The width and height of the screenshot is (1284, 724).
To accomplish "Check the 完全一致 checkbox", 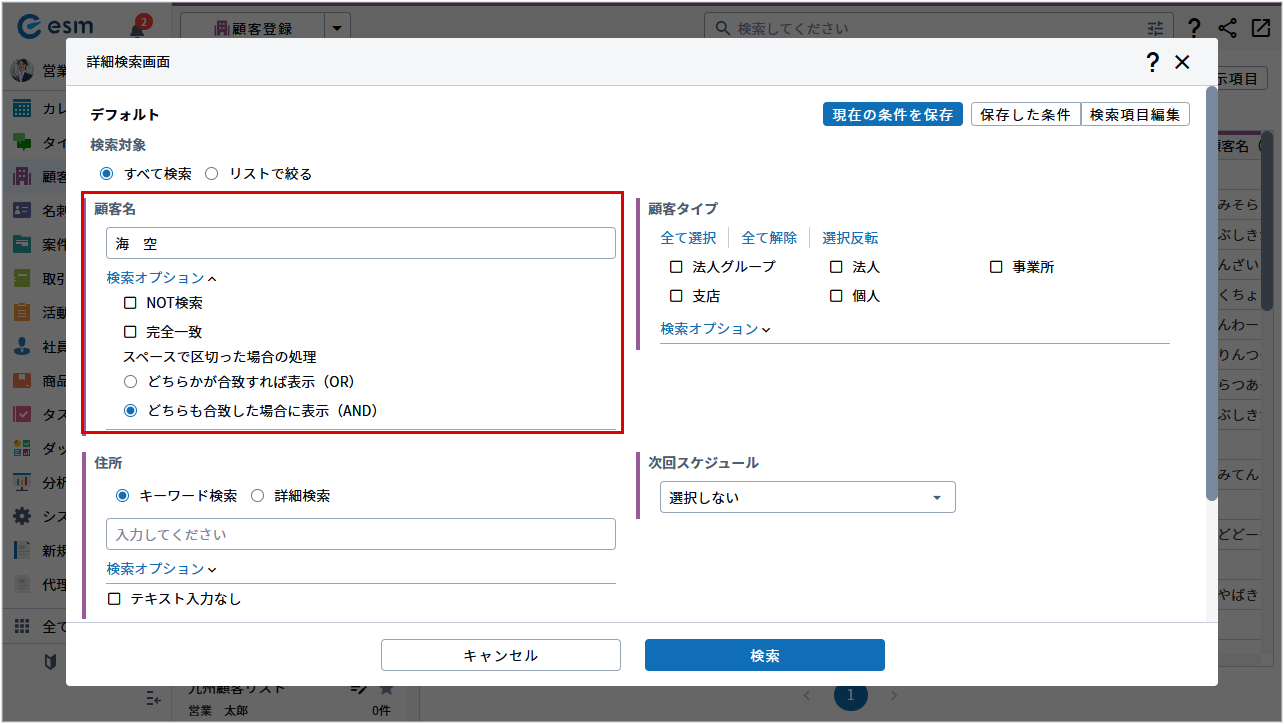I will 130,332.
